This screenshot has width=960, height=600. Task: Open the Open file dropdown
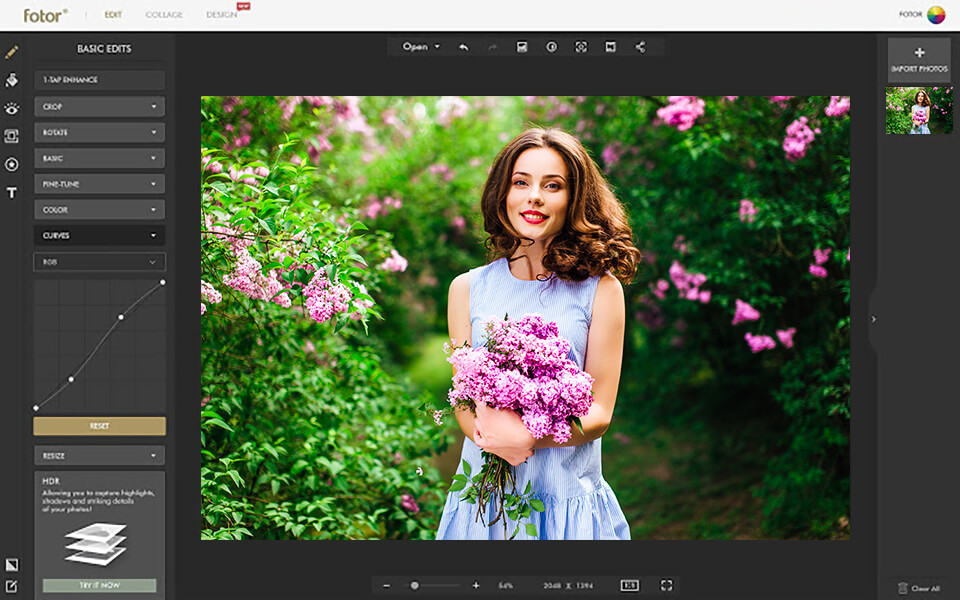coord(421,47)
